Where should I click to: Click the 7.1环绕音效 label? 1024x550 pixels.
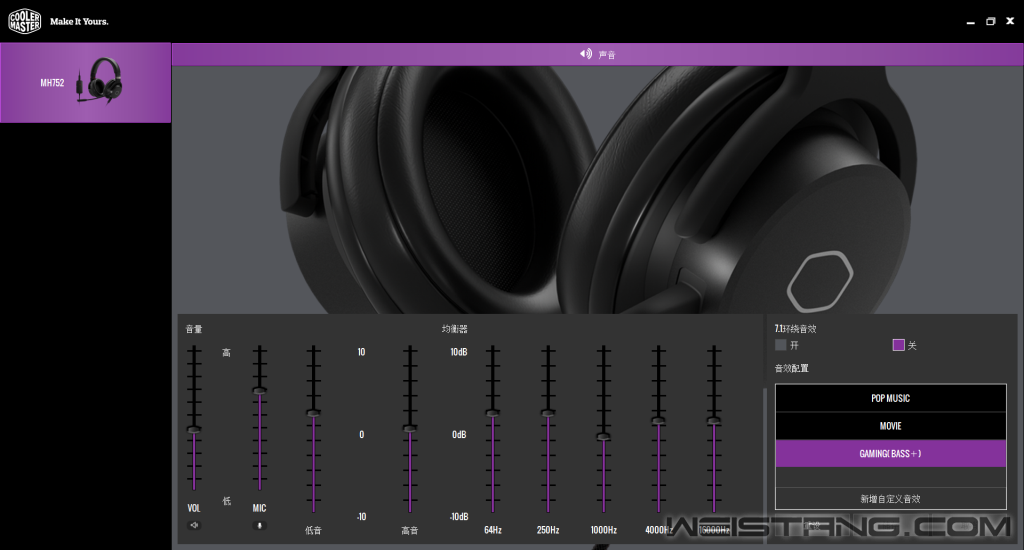pyautogui.click(x=795, y=329)
